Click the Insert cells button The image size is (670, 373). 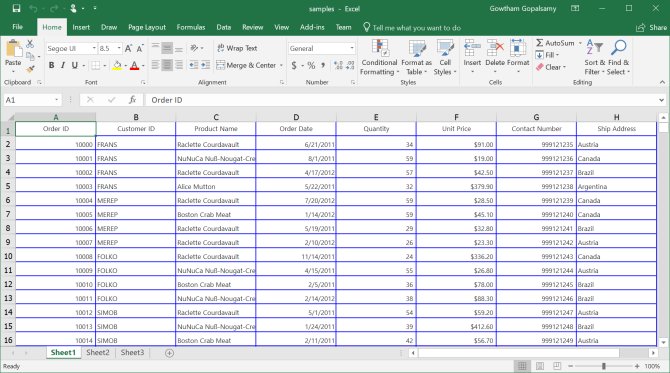click(472, 56)
